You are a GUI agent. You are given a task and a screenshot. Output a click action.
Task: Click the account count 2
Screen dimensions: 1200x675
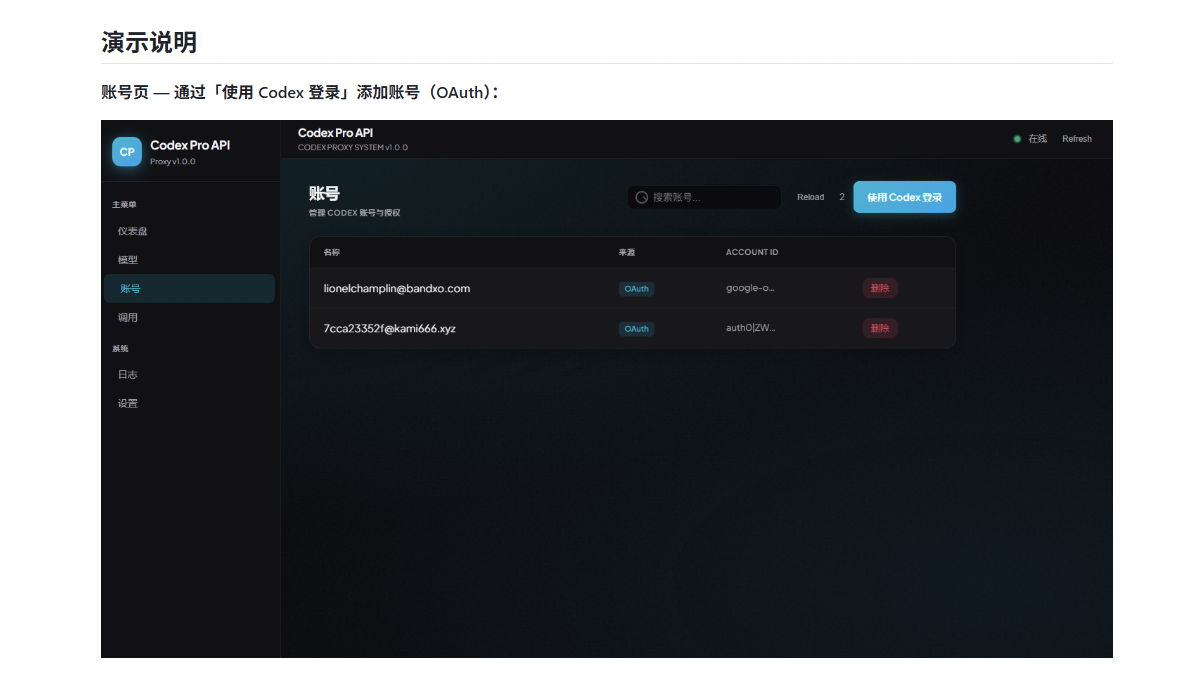[842, 197]
